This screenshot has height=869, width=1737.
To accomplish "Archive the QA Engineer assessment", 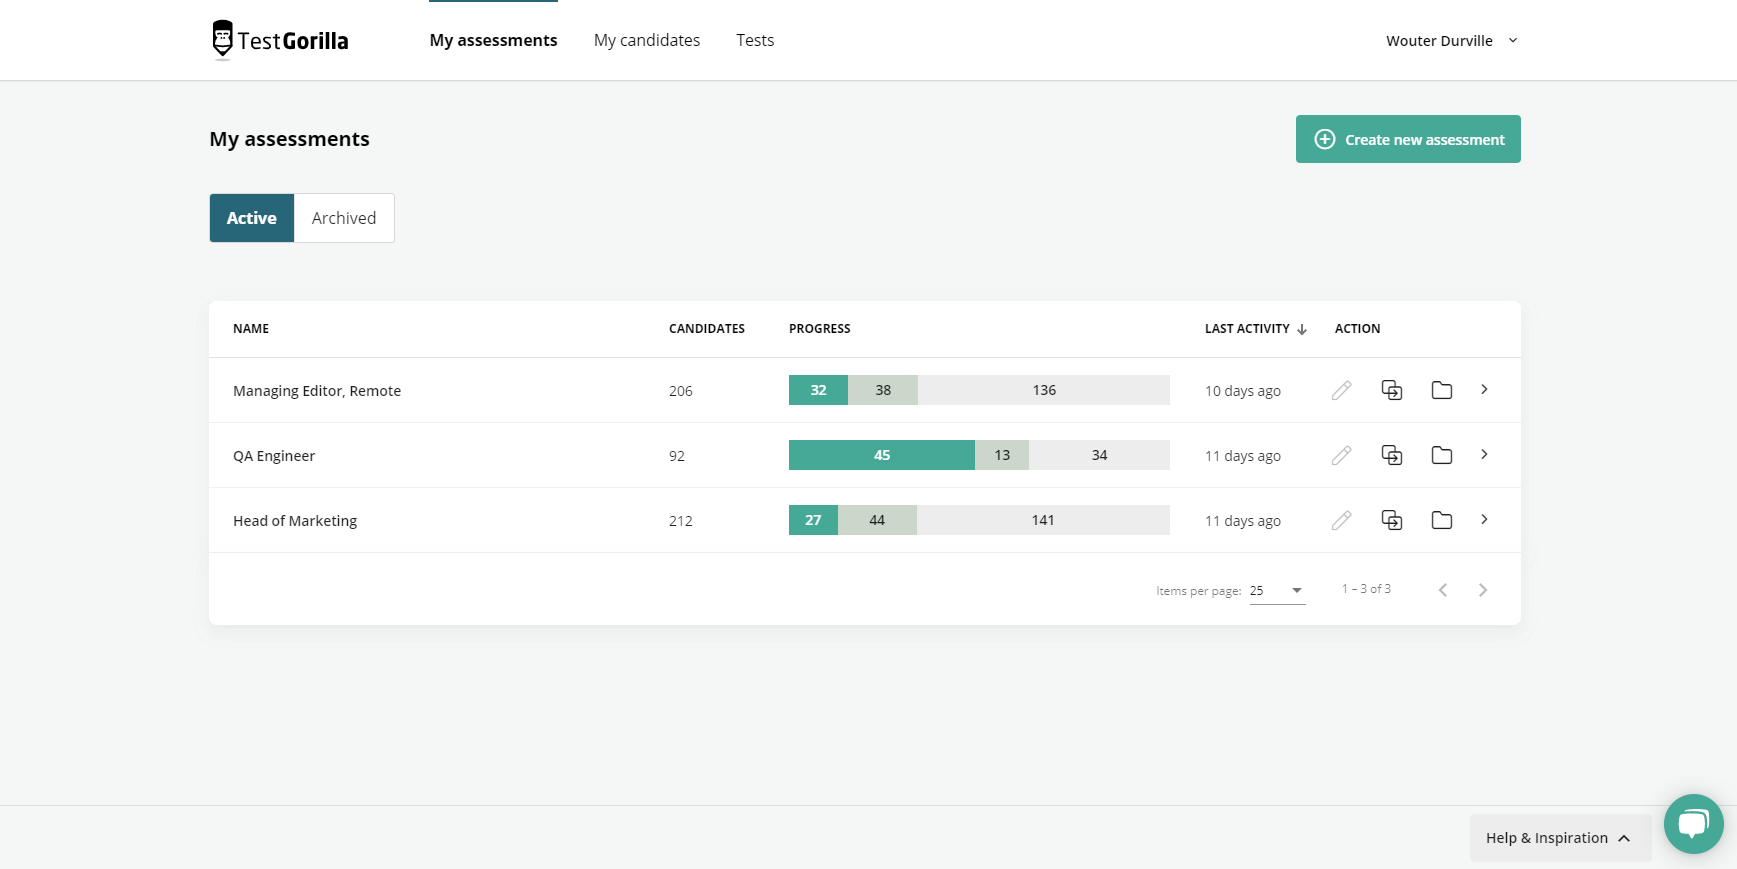I will [1441, 455].
